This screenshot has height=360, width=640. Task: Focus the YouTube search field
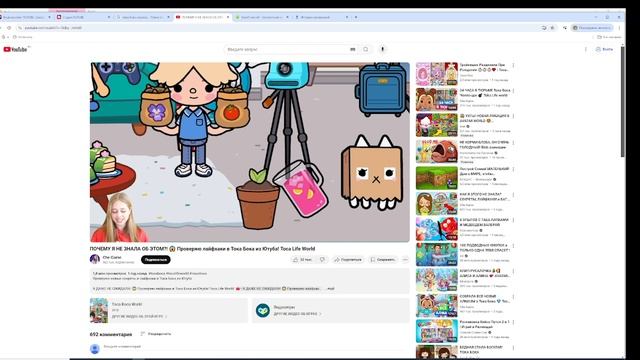[x=288, y=49]
